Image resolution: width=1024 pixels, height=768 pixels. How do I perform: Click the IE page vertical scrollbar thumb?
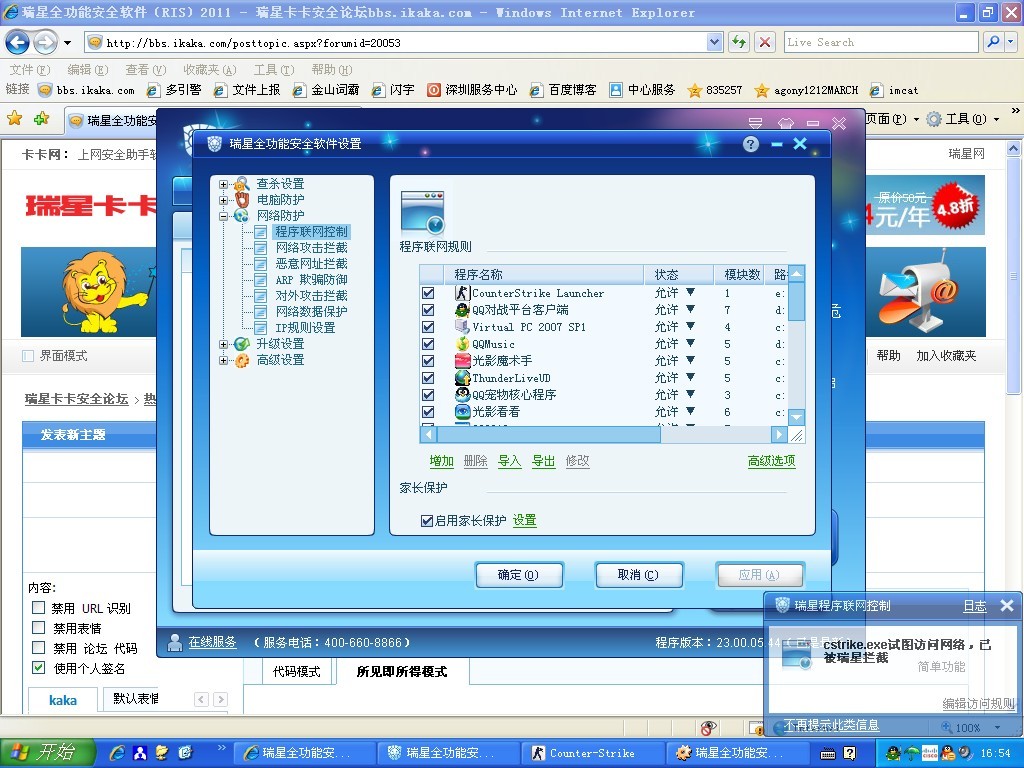(1013, 274)
